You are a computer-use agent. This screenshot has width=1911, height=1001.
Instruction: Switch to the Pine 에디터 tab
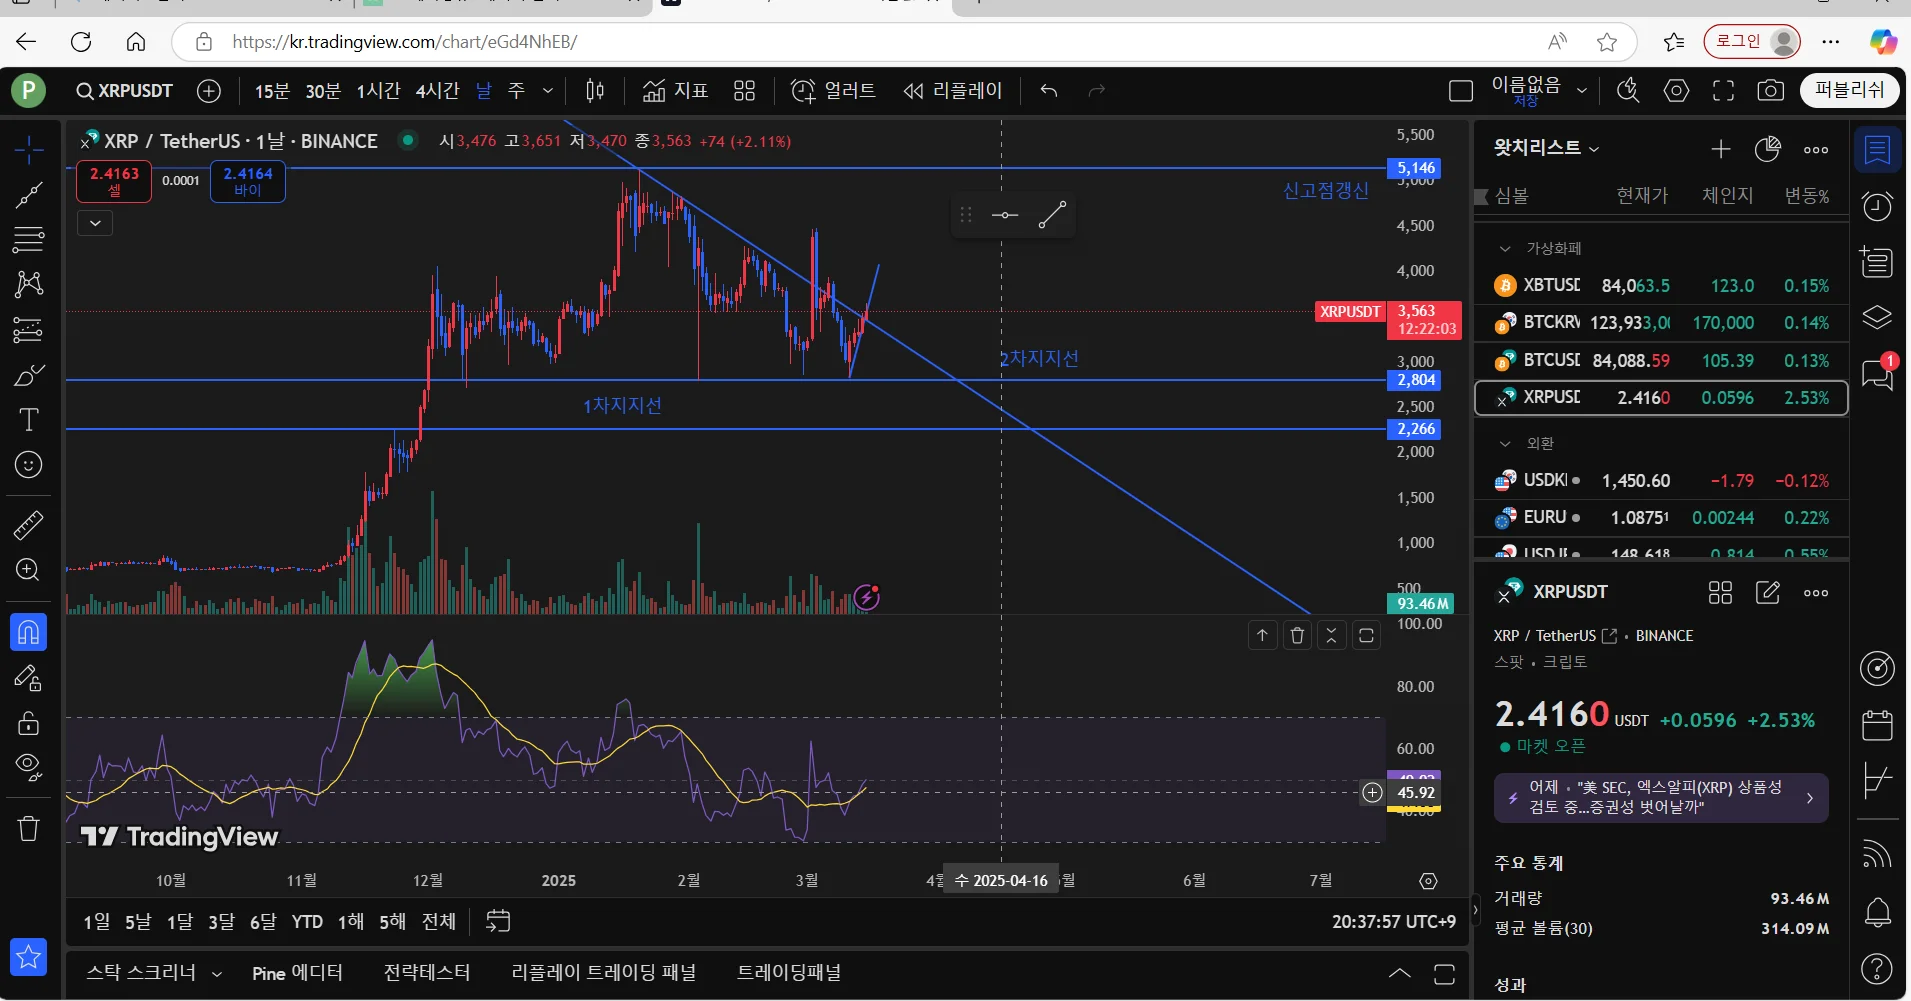[297, 973]
